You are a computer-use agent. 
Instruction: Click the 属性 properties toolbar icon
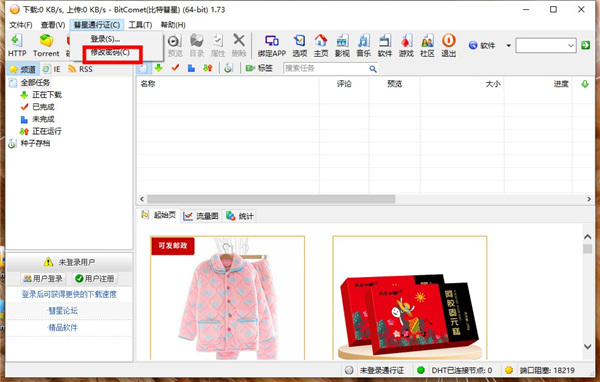[218, 45]
